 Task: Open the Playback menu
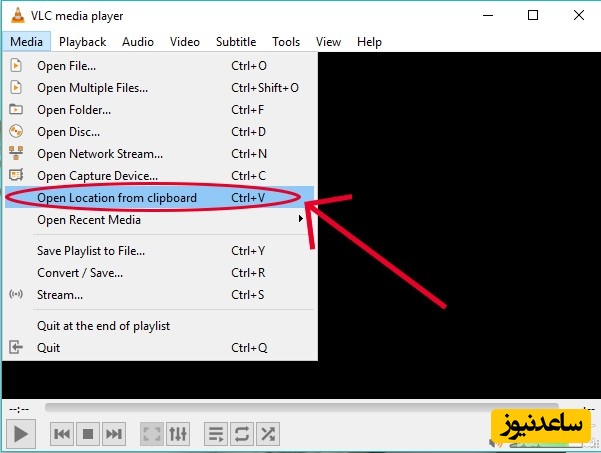coord(82,42)
